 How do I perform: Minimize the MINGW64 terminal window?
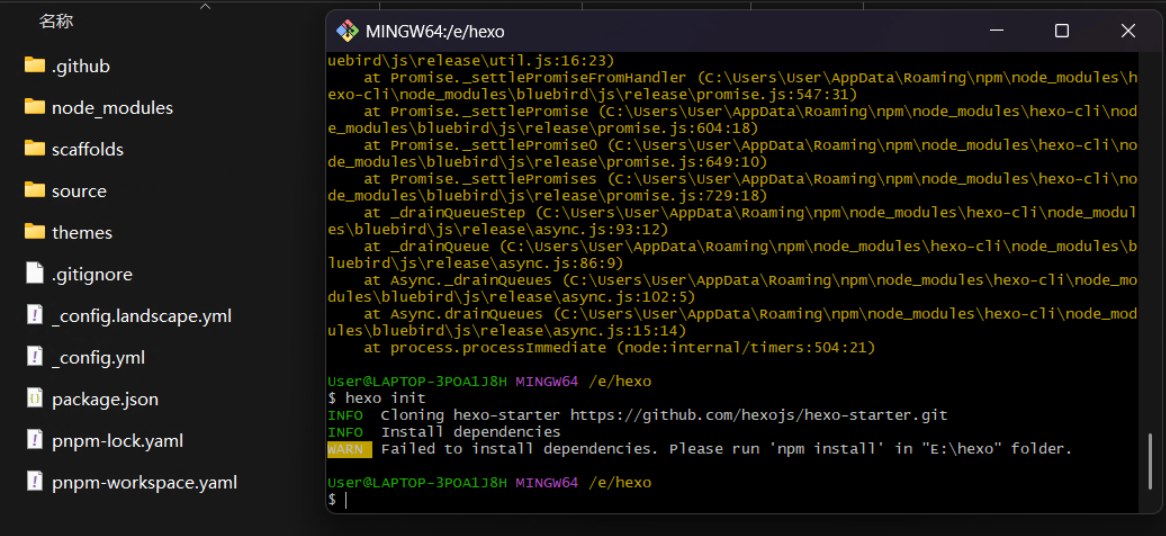pos(996,30)
